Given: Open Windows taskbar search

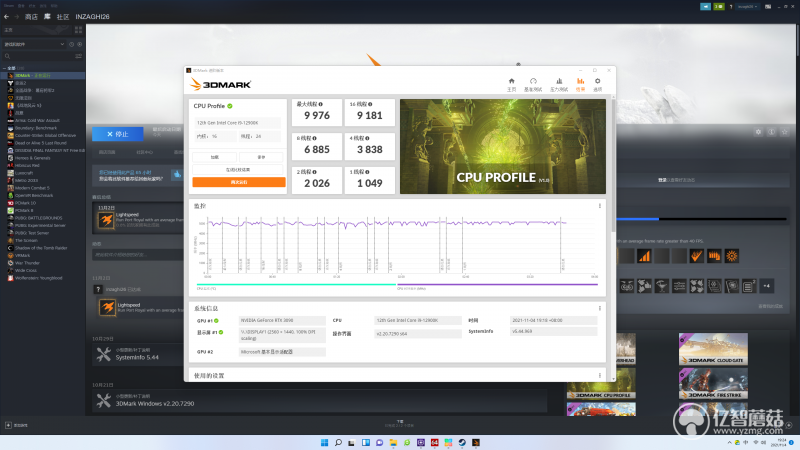Looking at the screenshot, I should coord(338,442).
